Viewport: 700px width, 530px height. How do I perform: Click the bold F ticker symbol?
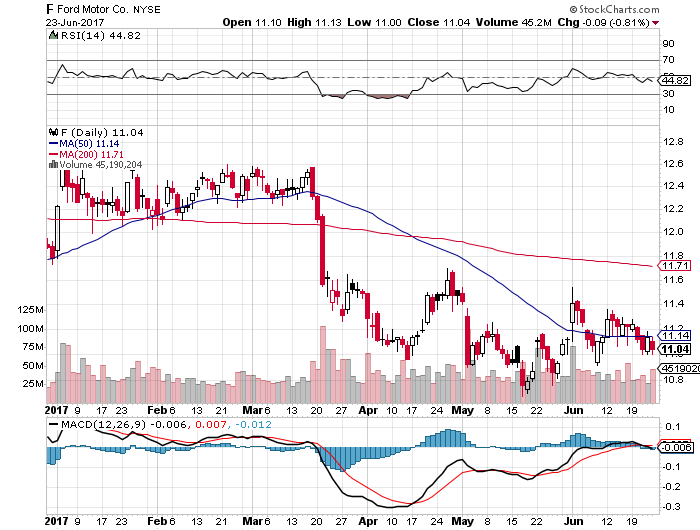pos(51,8)
